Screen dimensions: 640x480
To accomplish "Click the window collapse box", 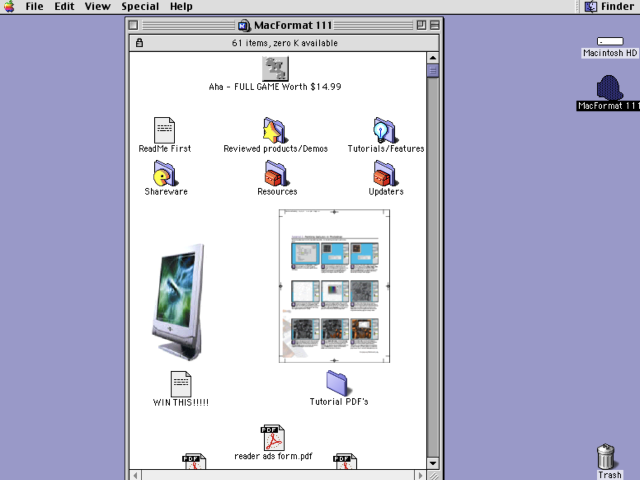I will (x=435, y=25).
